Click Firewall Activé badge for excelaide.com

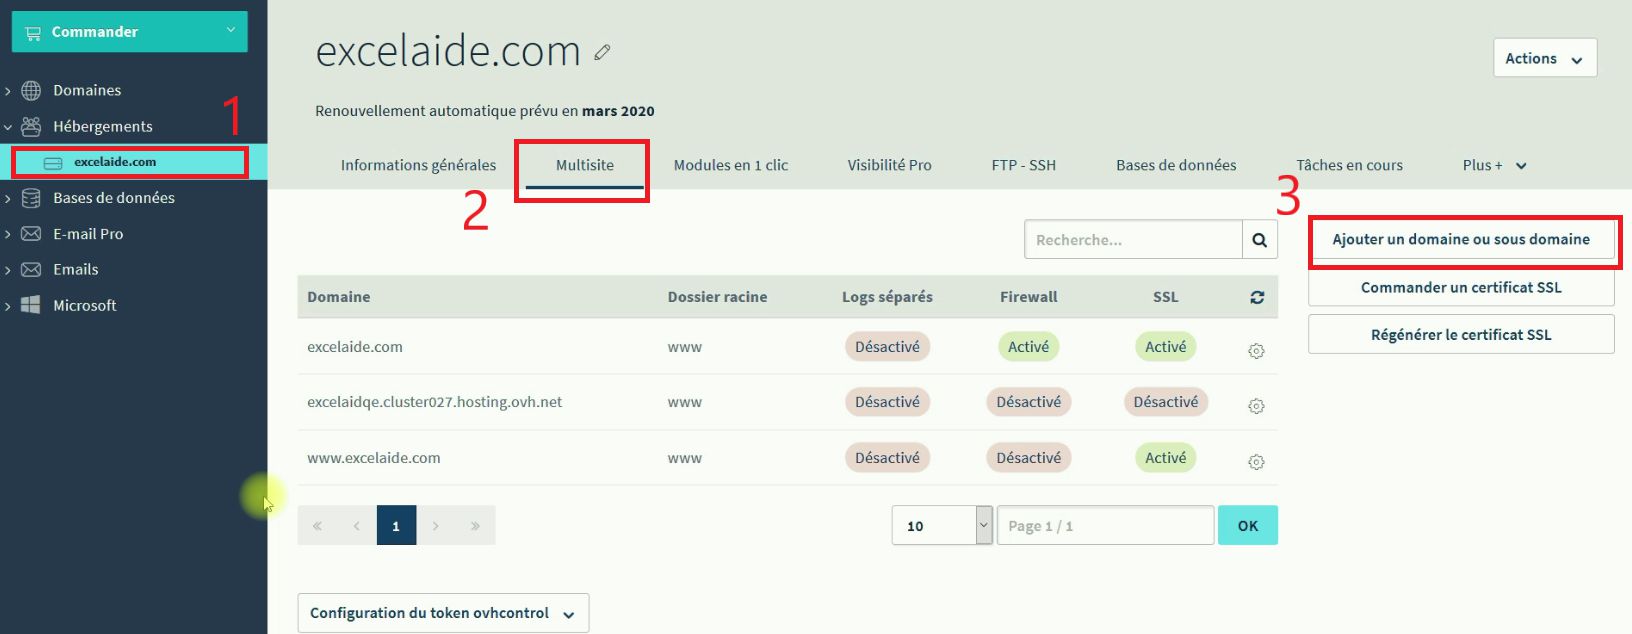point(1029,347)
